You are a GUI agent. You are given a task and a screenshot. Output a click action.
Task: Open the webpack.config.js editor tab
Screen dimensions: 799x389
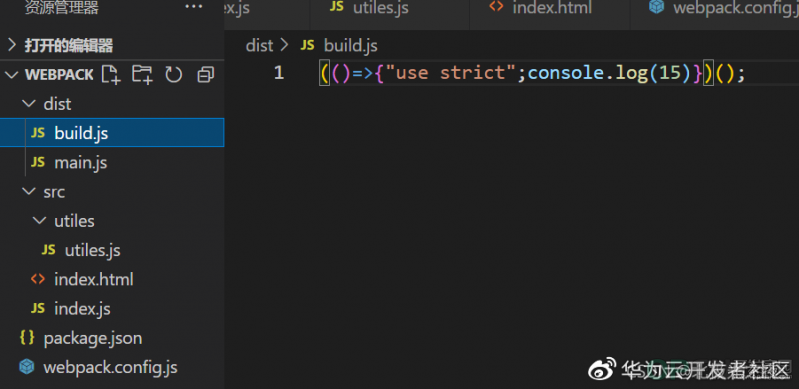(724, 8)
